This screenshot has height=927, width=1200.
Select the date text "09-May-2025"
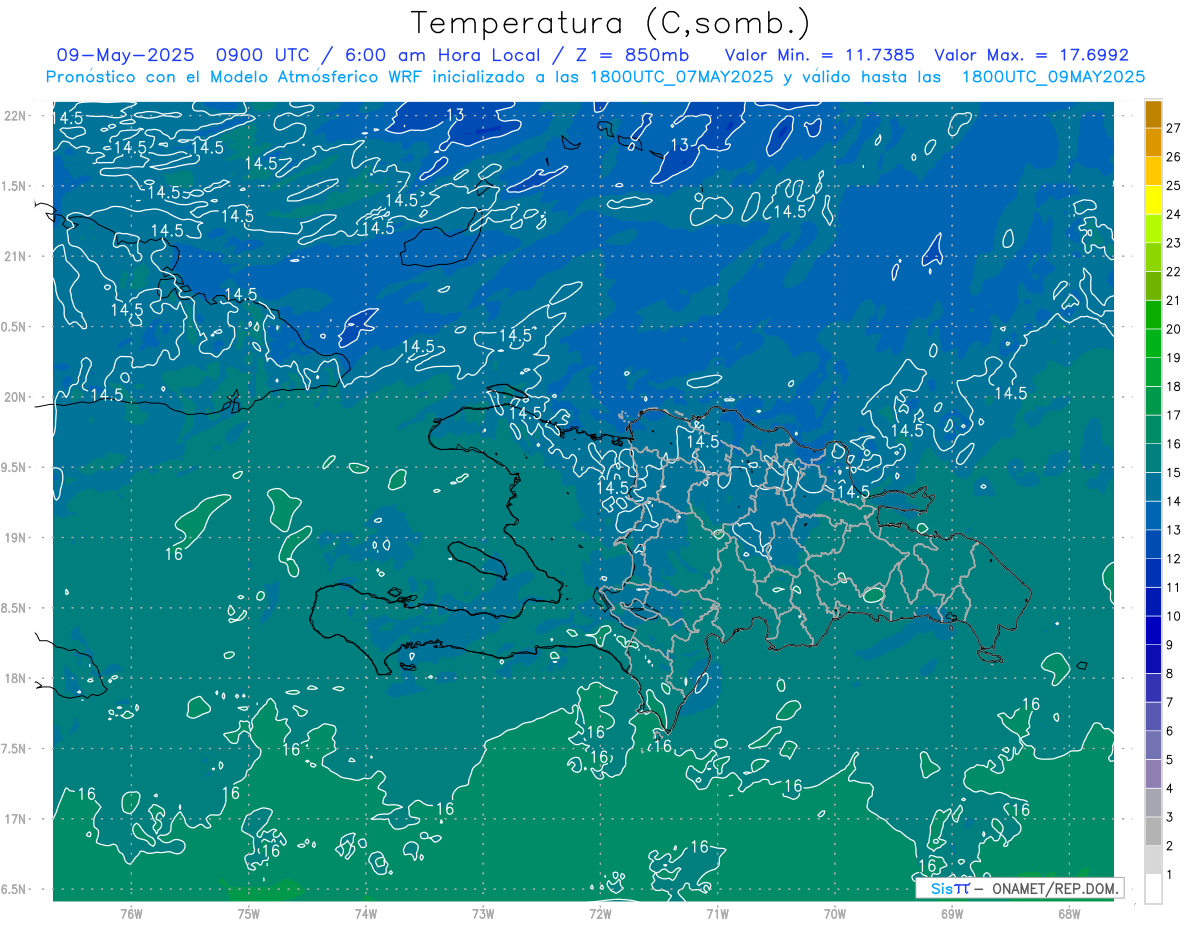125,55
